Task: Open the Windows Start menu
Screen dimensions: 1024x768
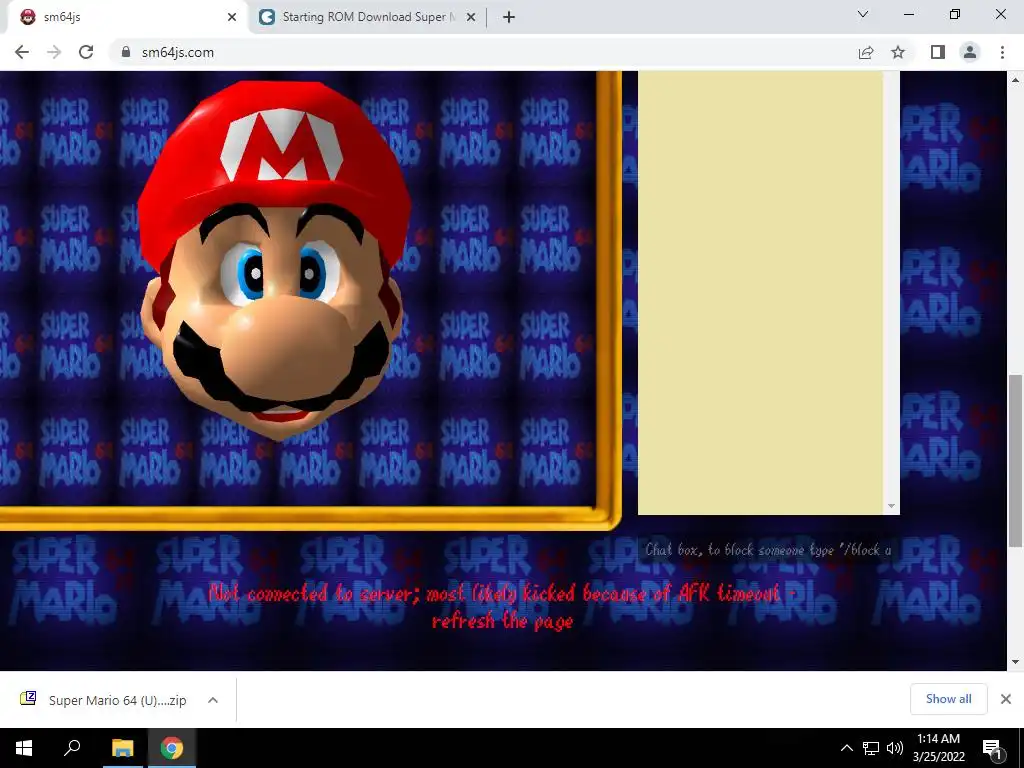Action: 24,748
